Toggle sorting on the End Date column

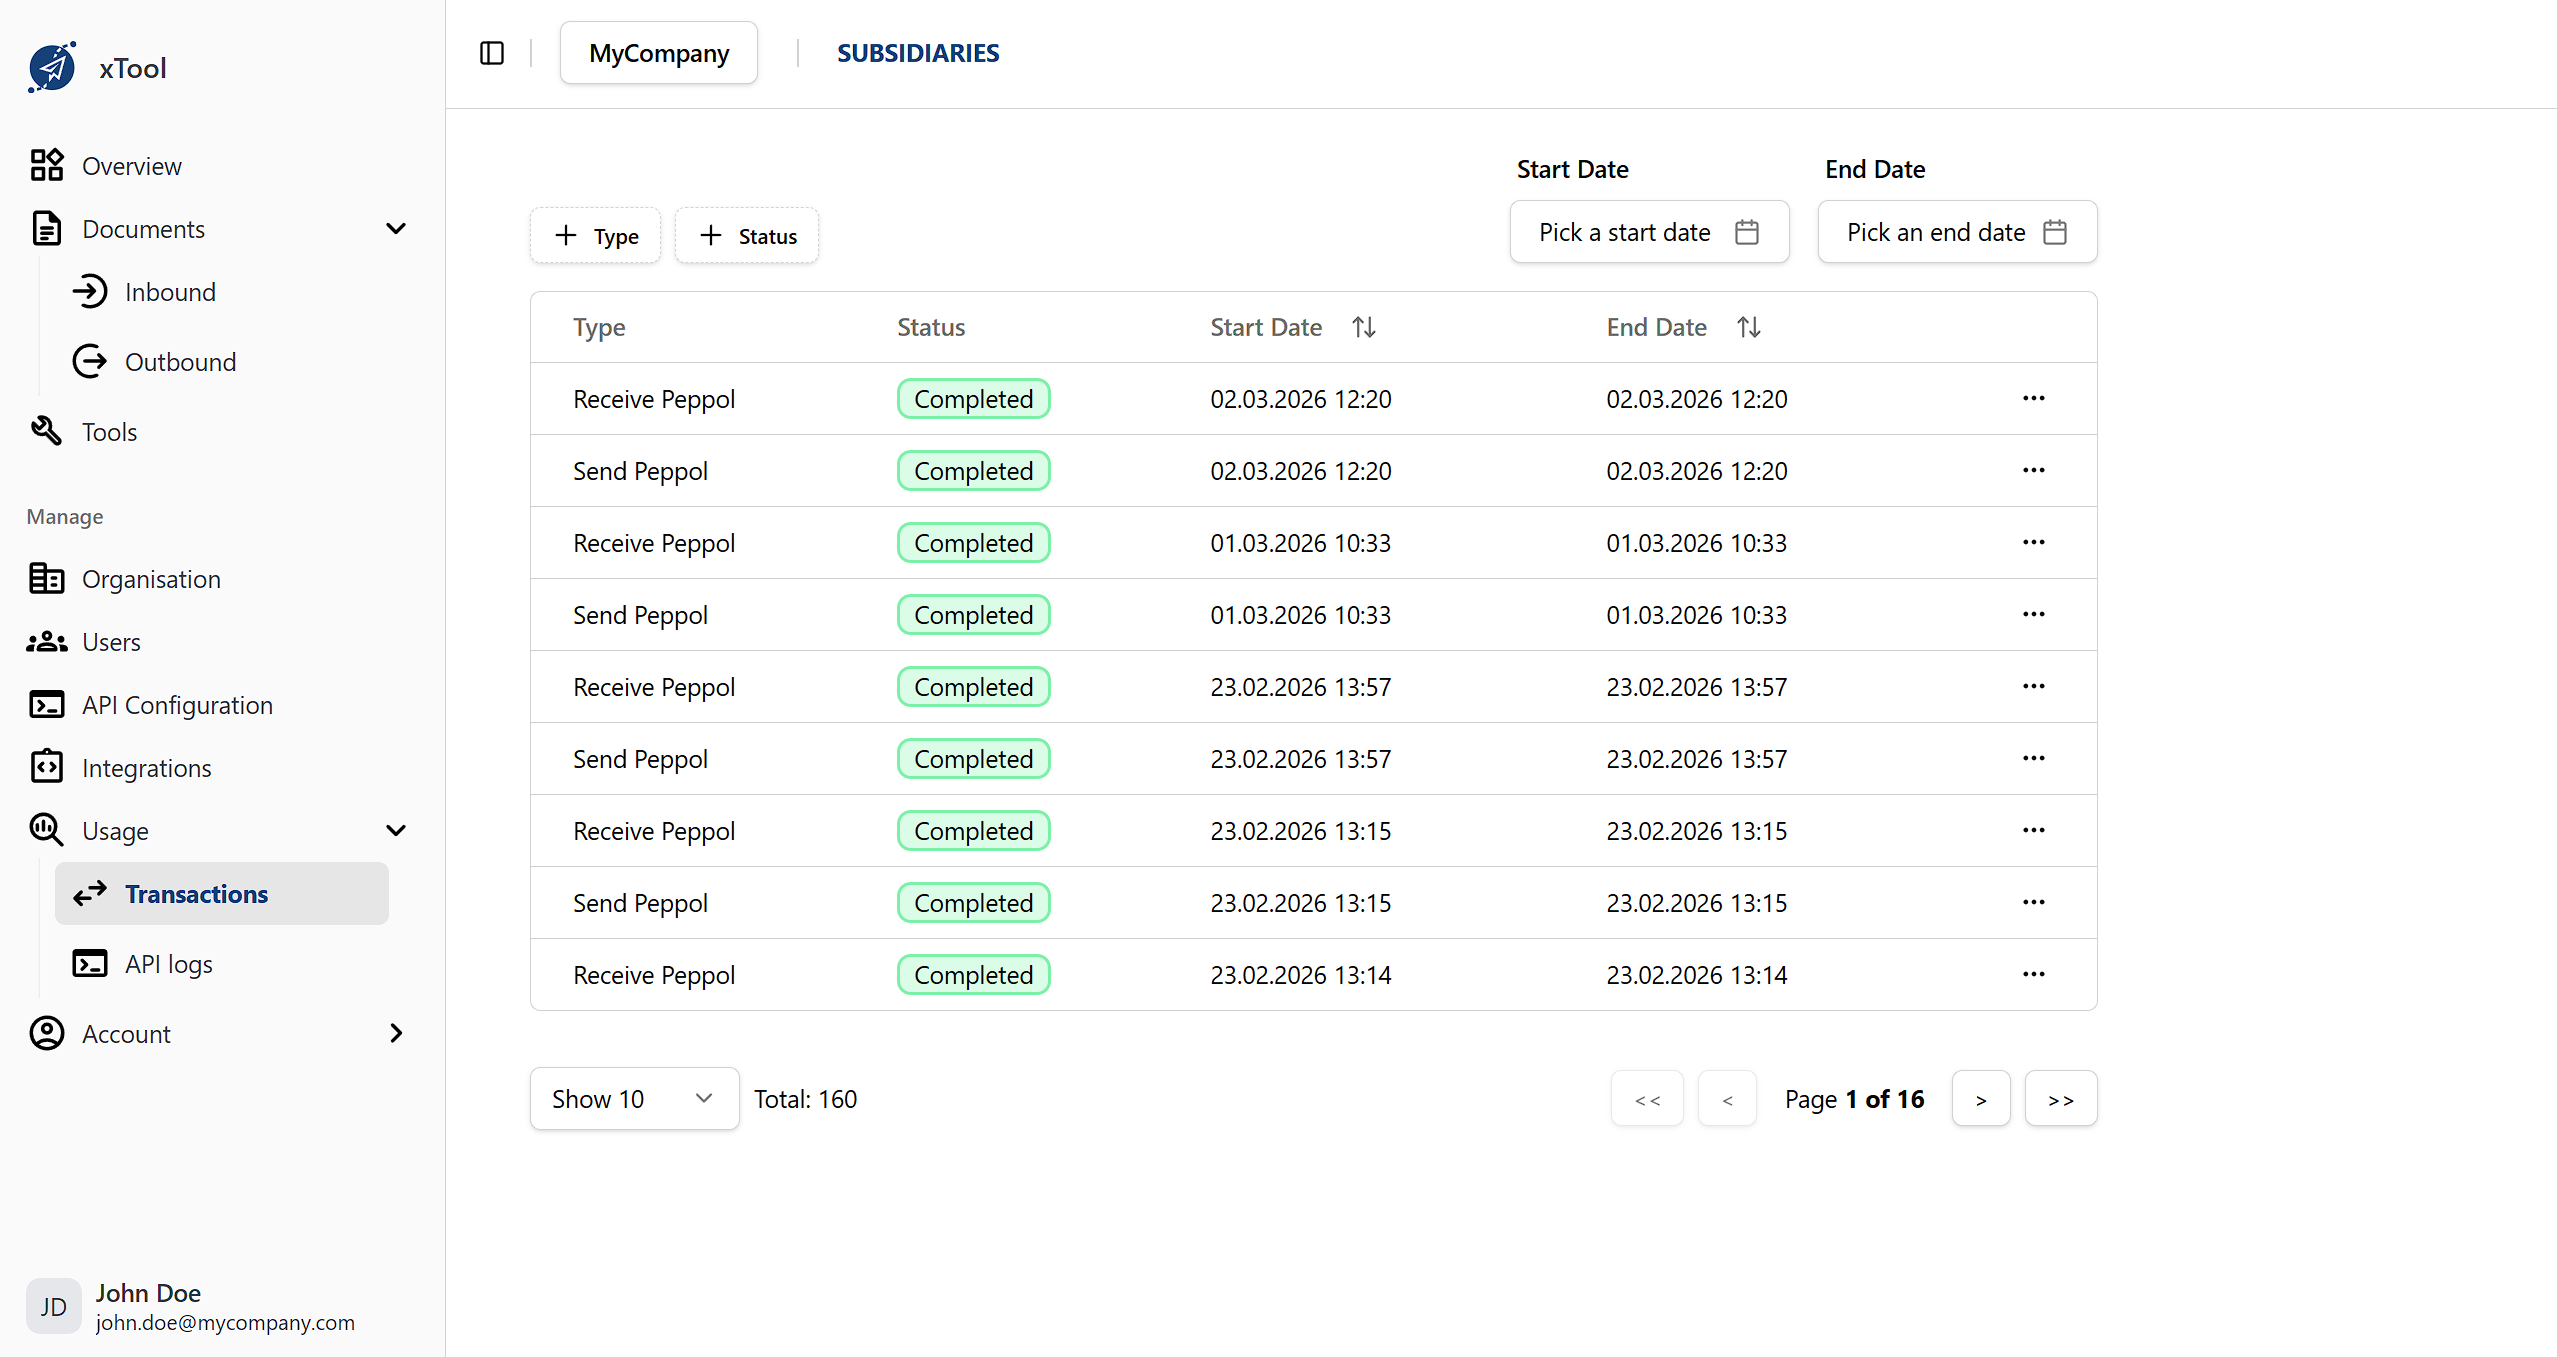pos(1747,326)
